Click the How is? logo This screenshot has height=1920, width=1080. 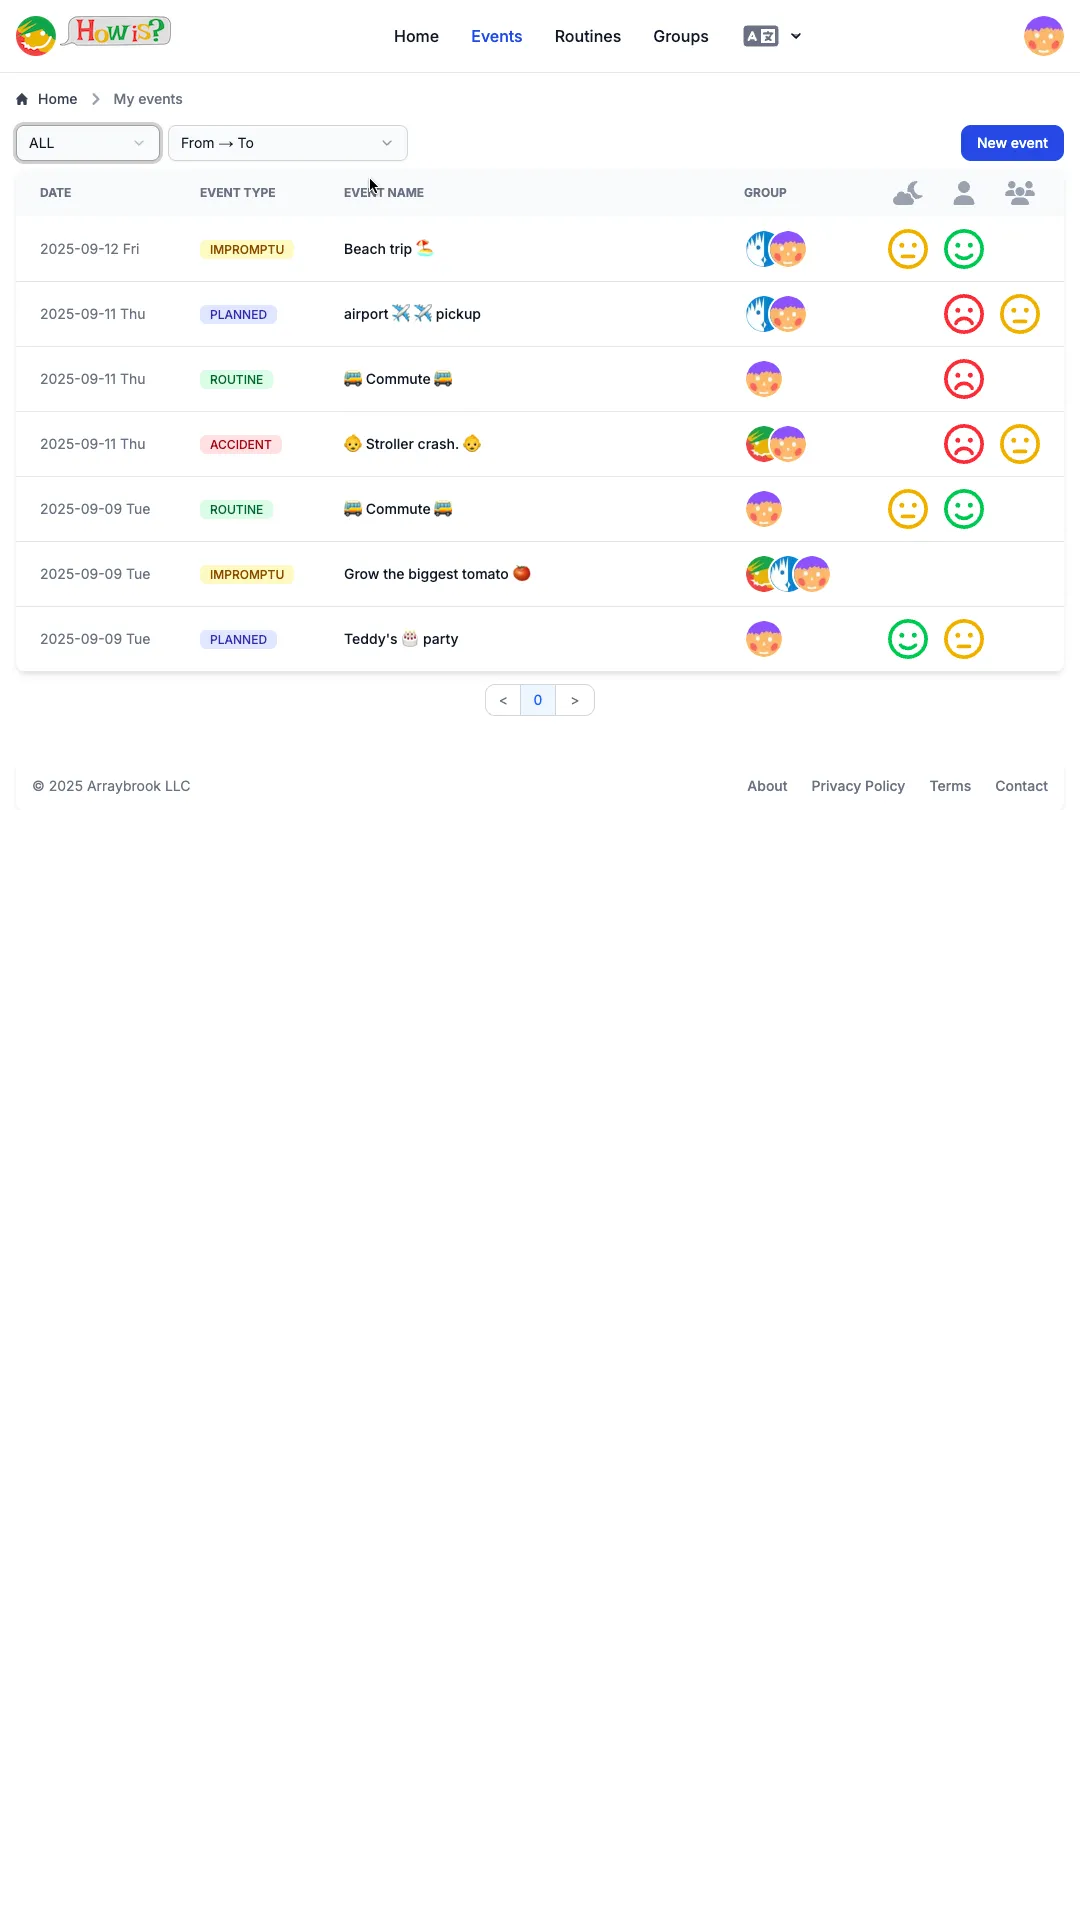93,35
